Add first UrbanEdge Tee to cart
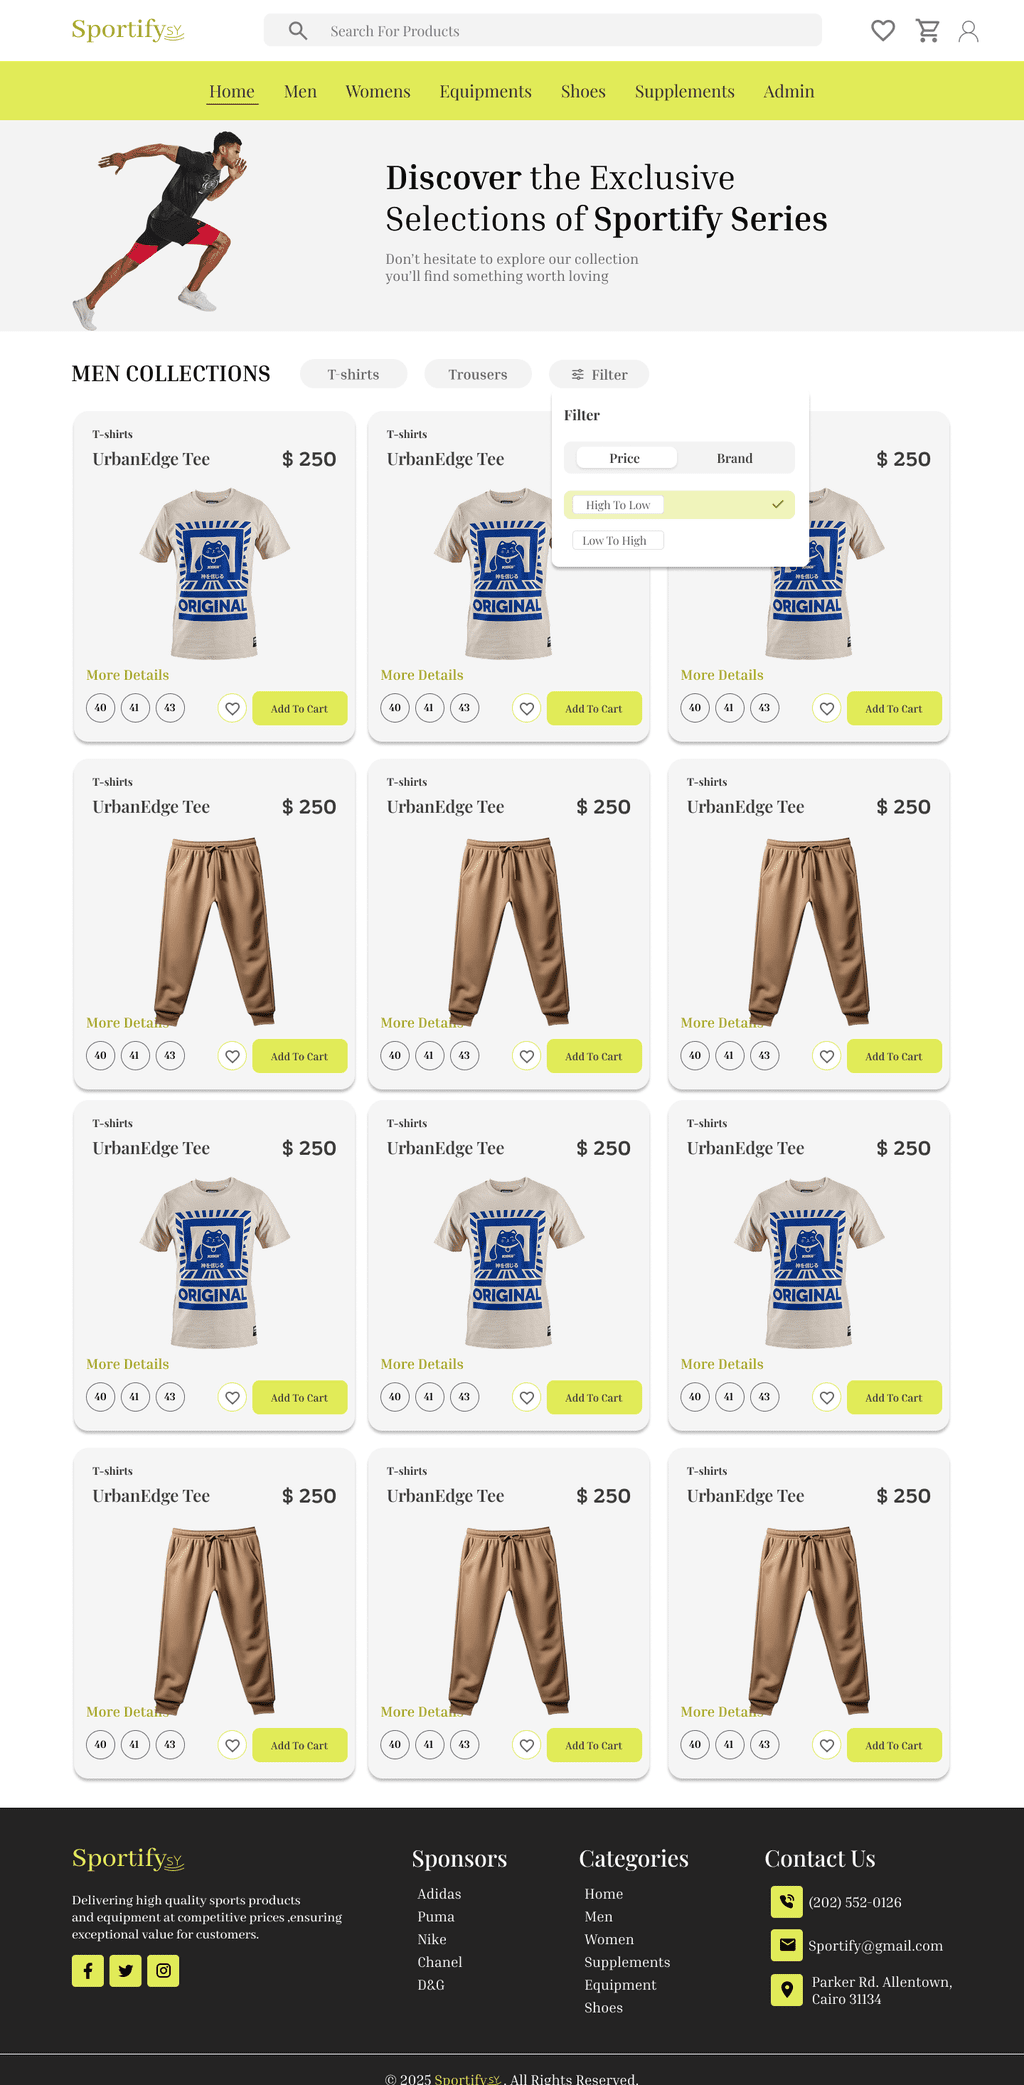This screenshot has height=2085, width=1024. click(x=300, y=708)
